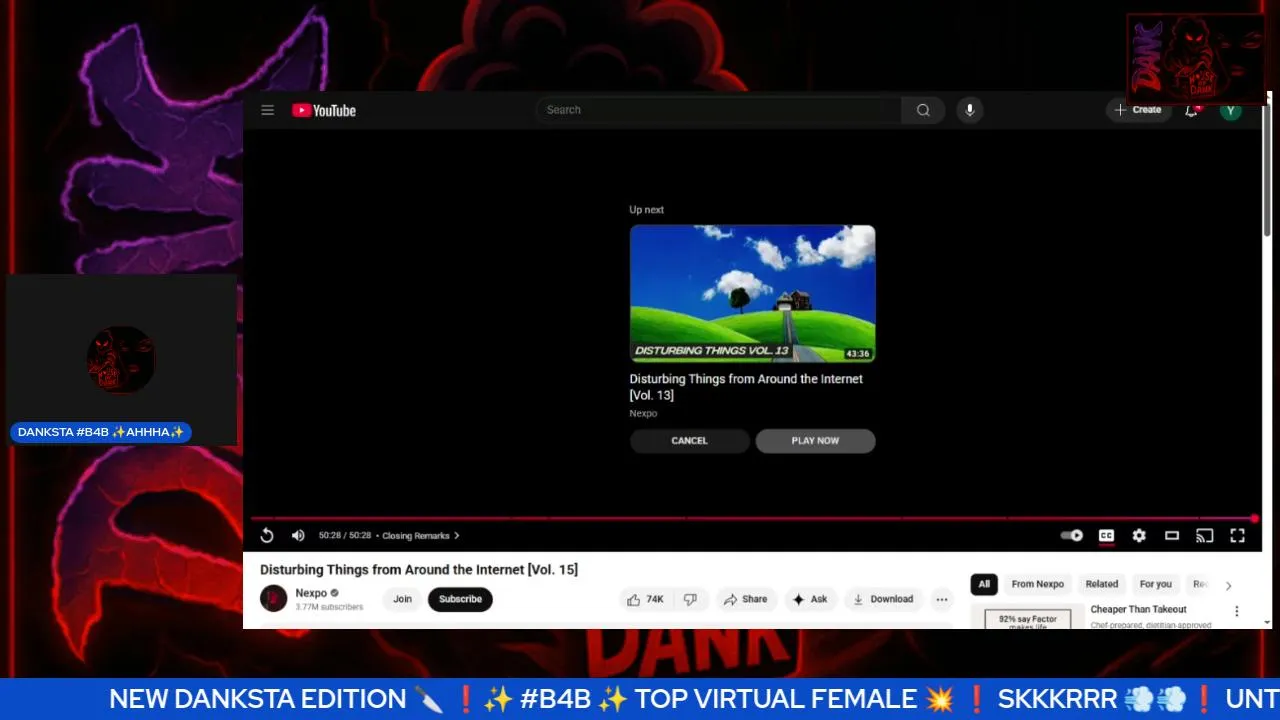This screenshot has height=720, width=1280.
Task: Select the From Nexpo filter chip
Action: coord(1037,584)
